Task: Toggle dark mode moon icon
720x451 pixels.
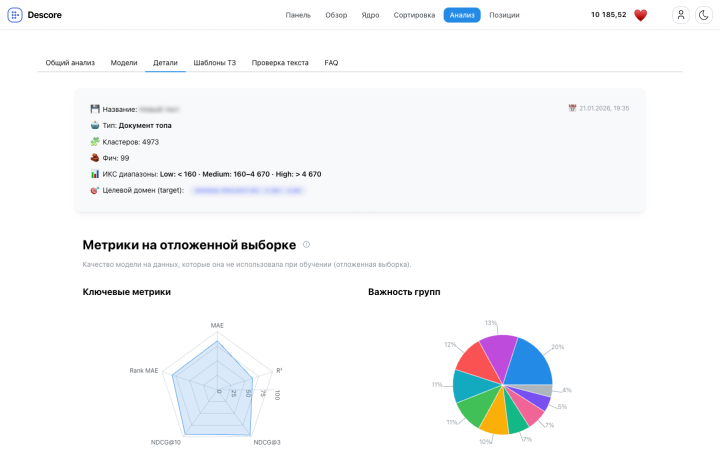Action: [x=703, y=15]
